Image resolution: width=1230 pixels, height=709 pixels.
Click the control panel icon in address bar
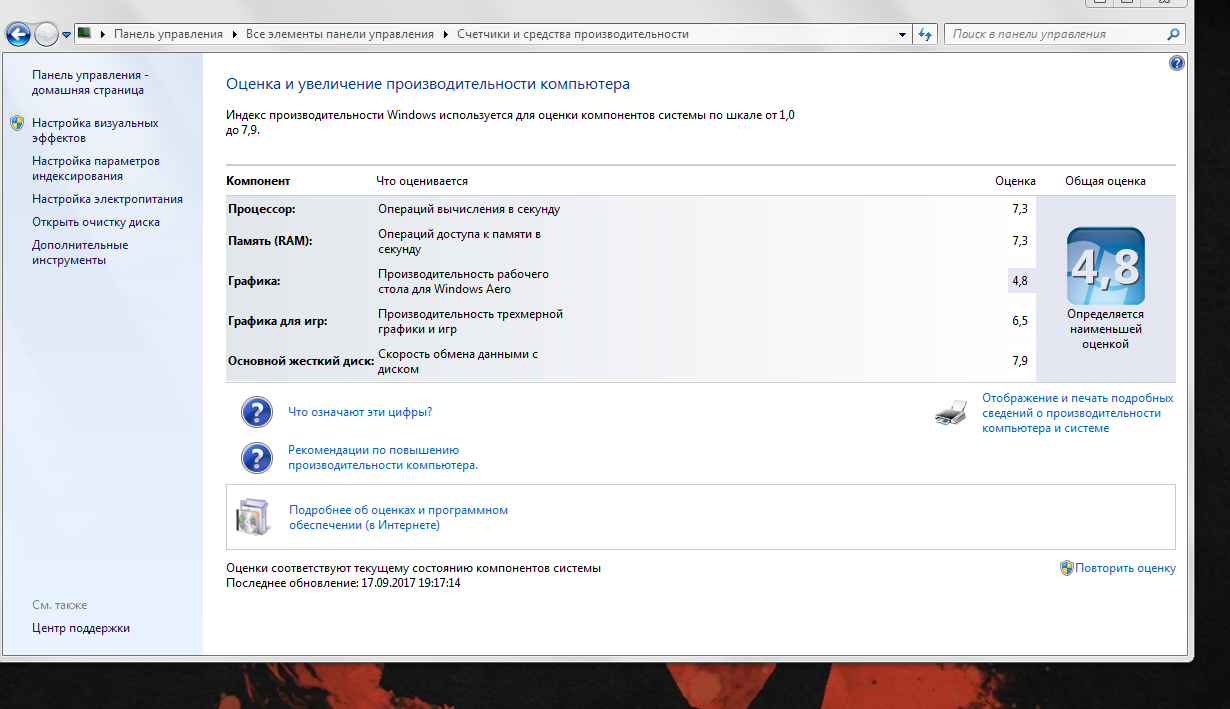pyautogui.click(x=85, y=33)
